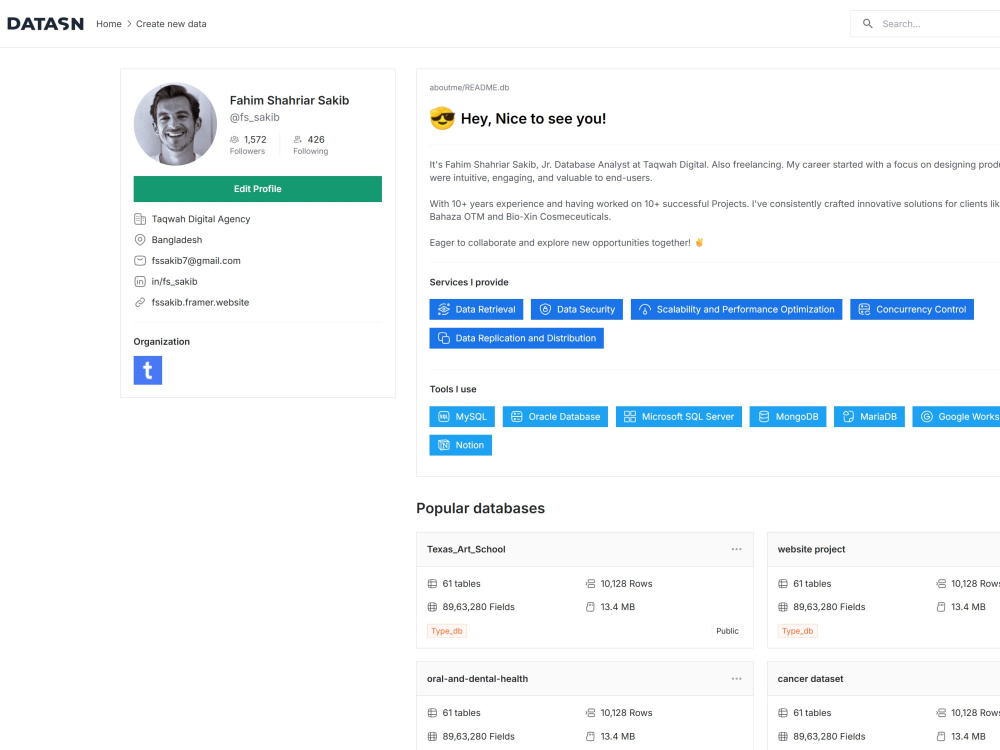1000x750 pixels.
Task: Open Fahim's profile photo
Action: 175,124
